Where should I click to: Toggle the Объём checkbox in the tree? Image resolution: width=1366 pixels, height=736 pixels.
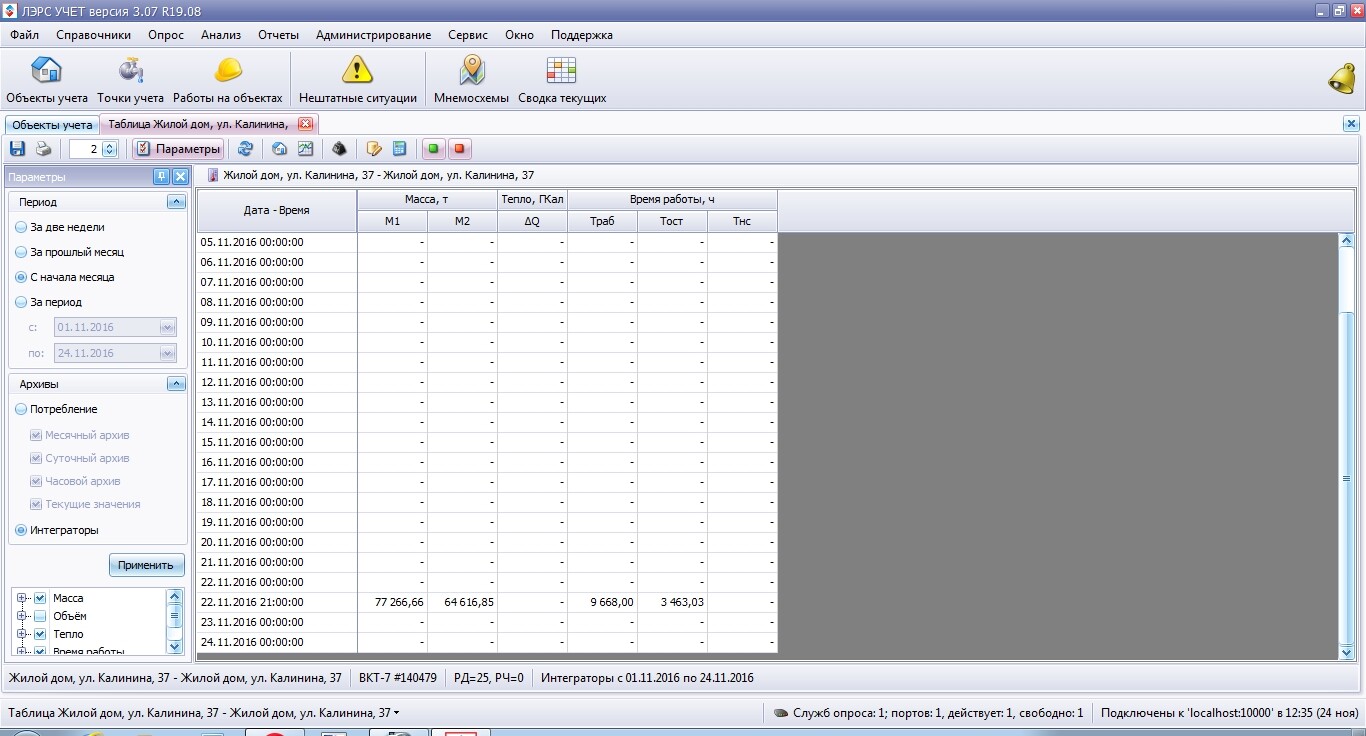click(41, 616)
